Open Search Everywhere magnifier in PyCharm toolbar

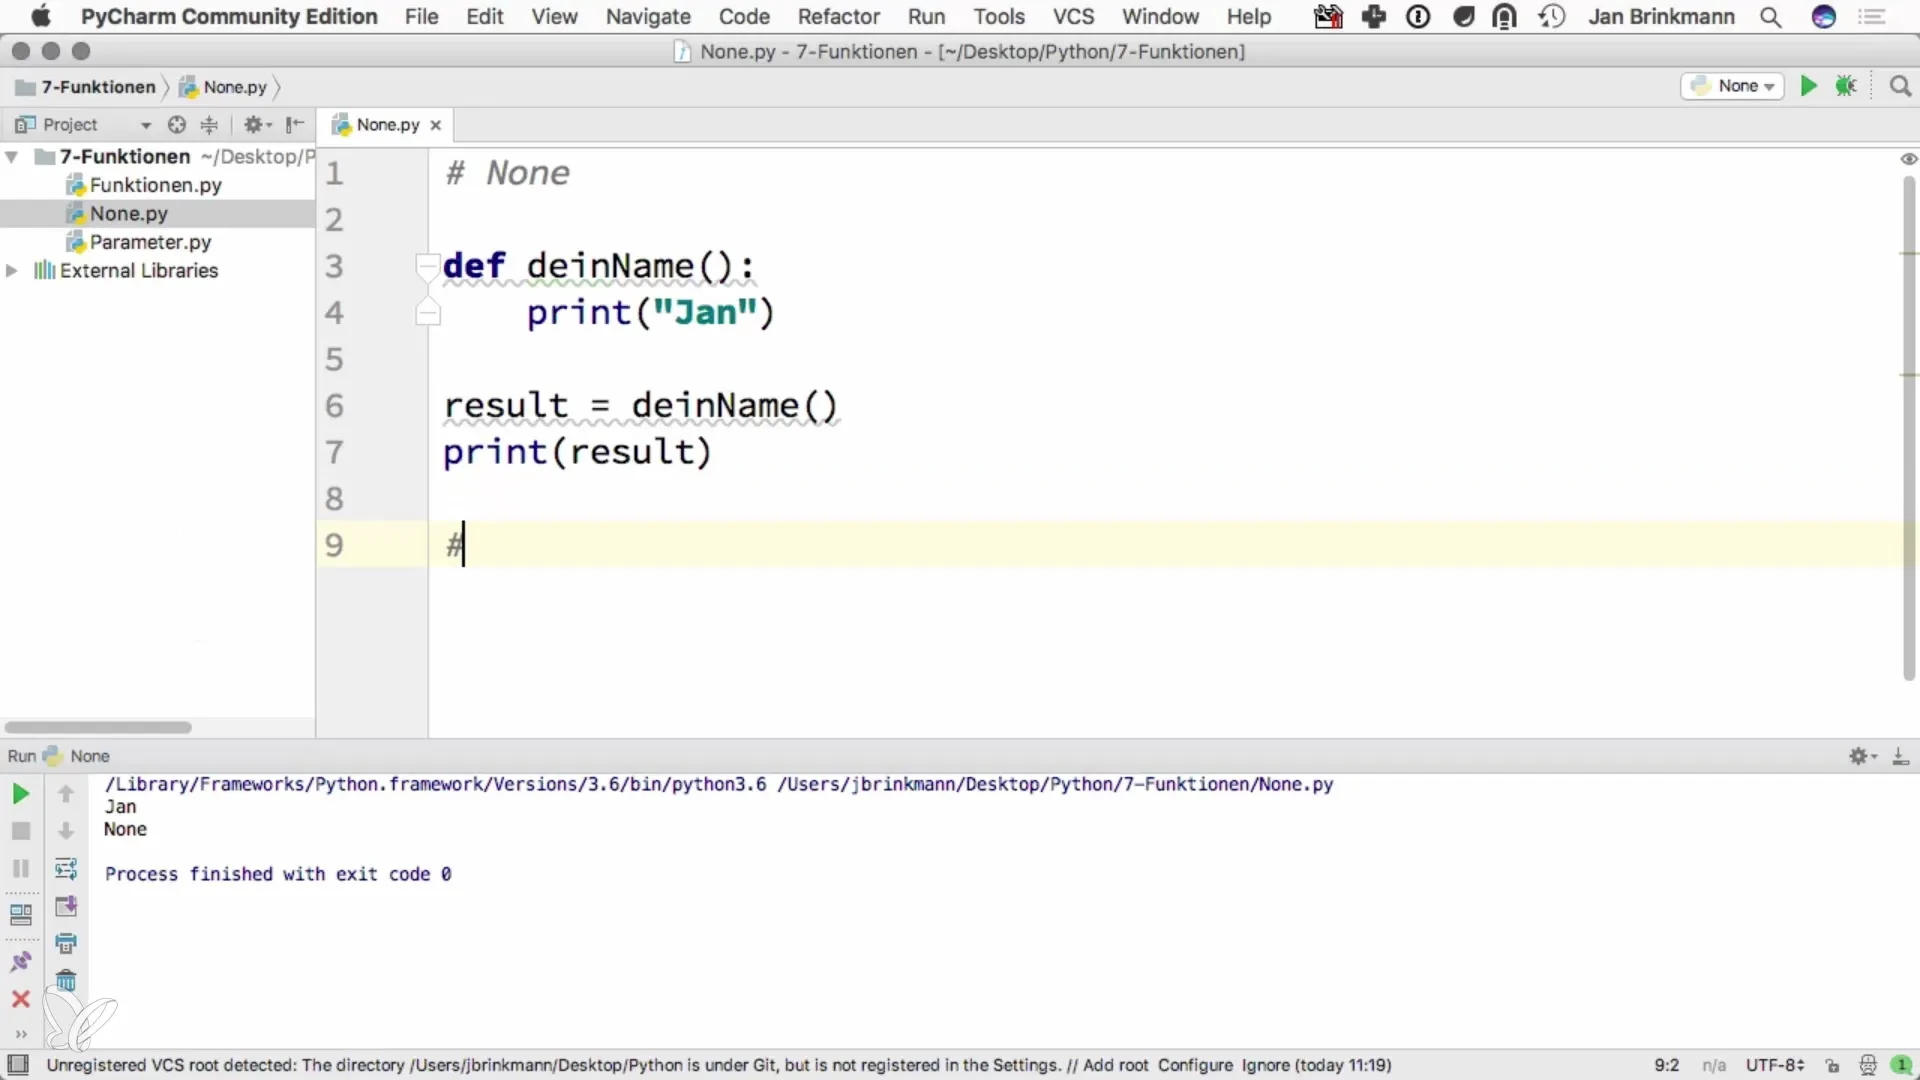[1900, 86]
